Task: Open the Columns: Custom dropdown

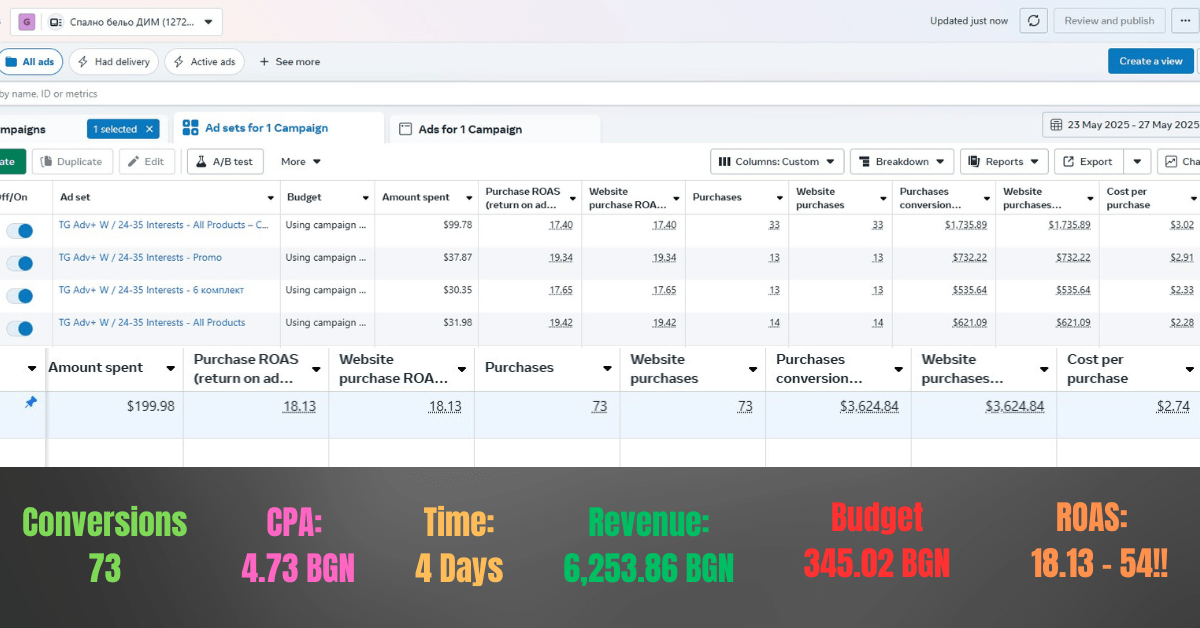Action: 777,161
